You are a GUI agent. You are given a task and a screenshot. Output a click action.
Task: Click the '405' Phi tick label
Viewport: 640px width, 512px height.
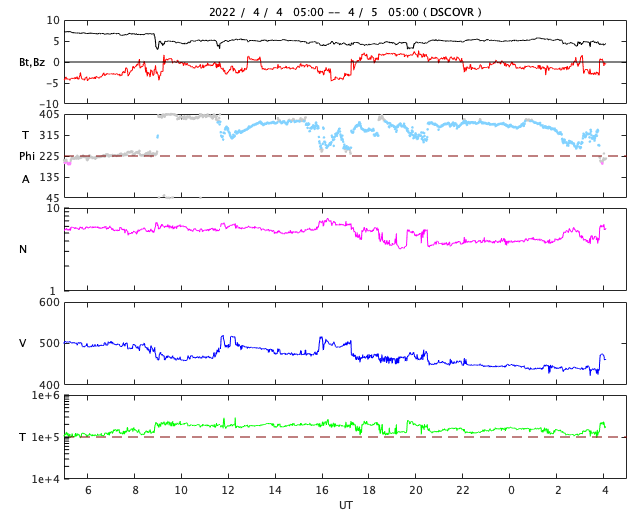(49, 115)
